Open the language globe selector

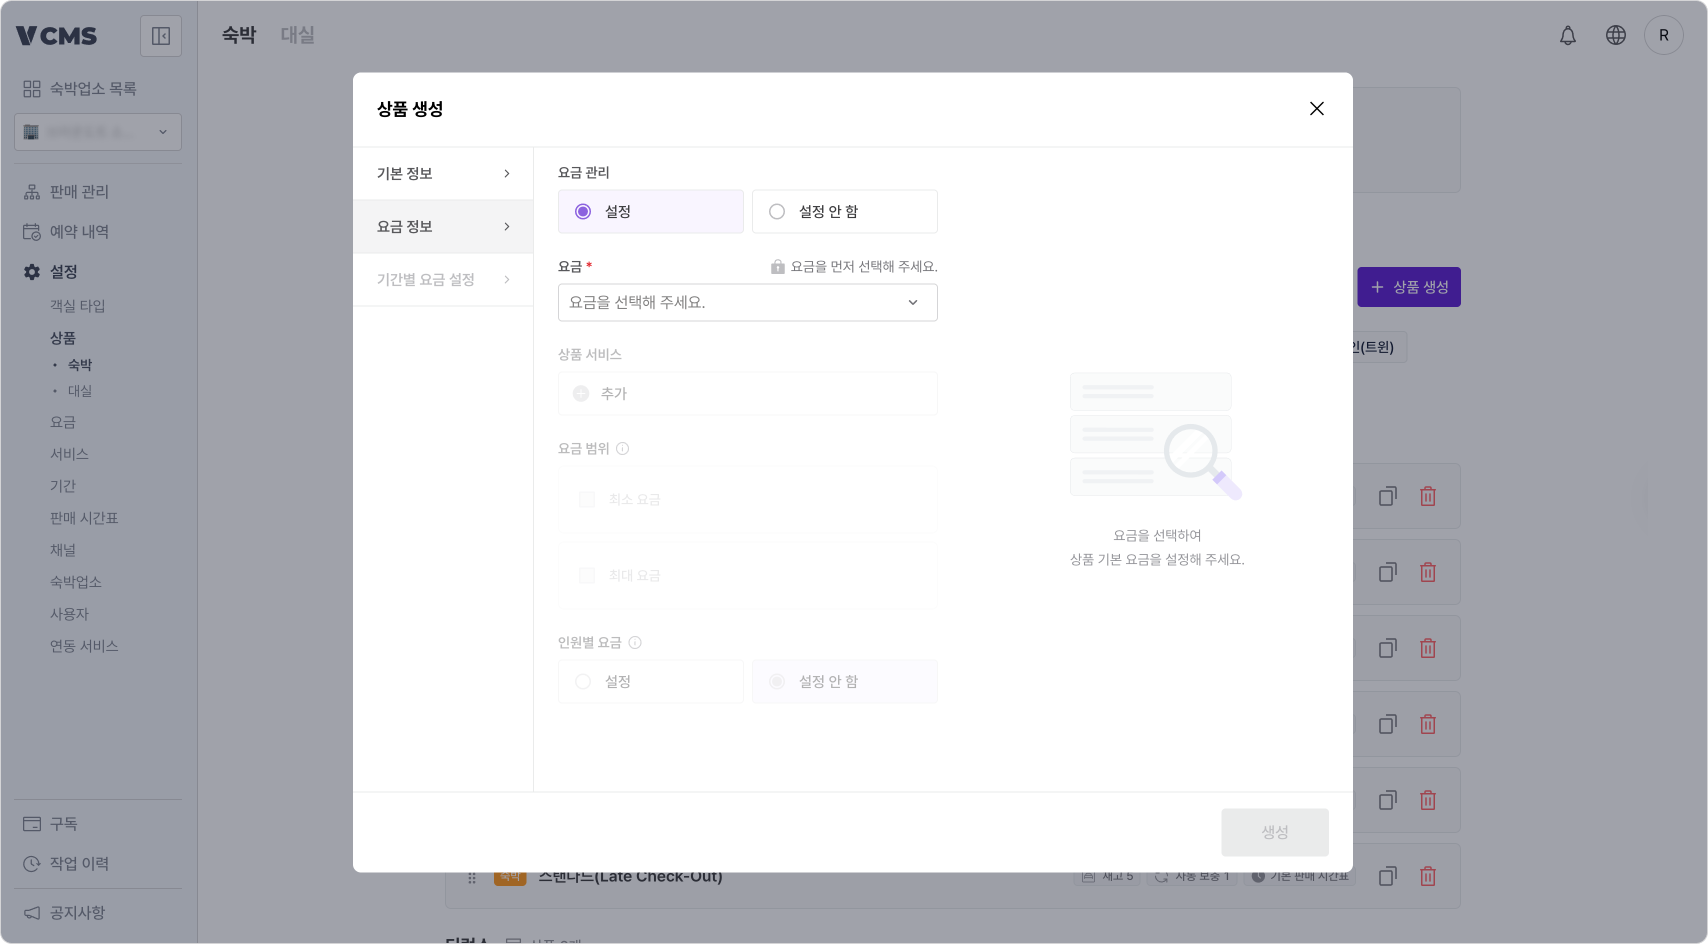tap(1616, 35)
